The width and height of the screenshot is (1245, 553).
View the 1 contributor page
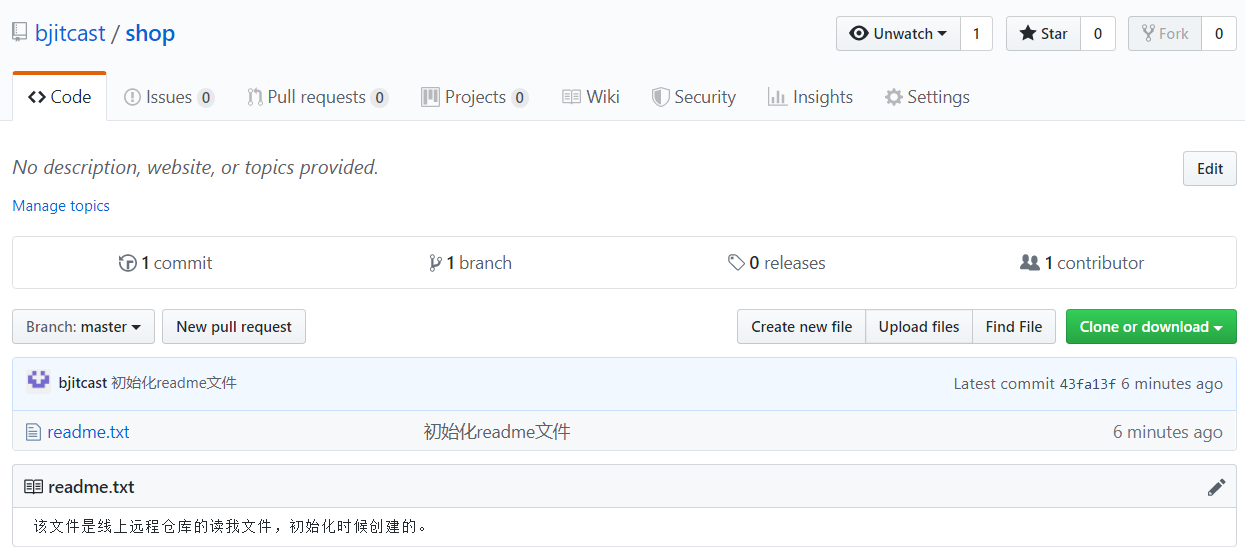tap(1082, 263)
